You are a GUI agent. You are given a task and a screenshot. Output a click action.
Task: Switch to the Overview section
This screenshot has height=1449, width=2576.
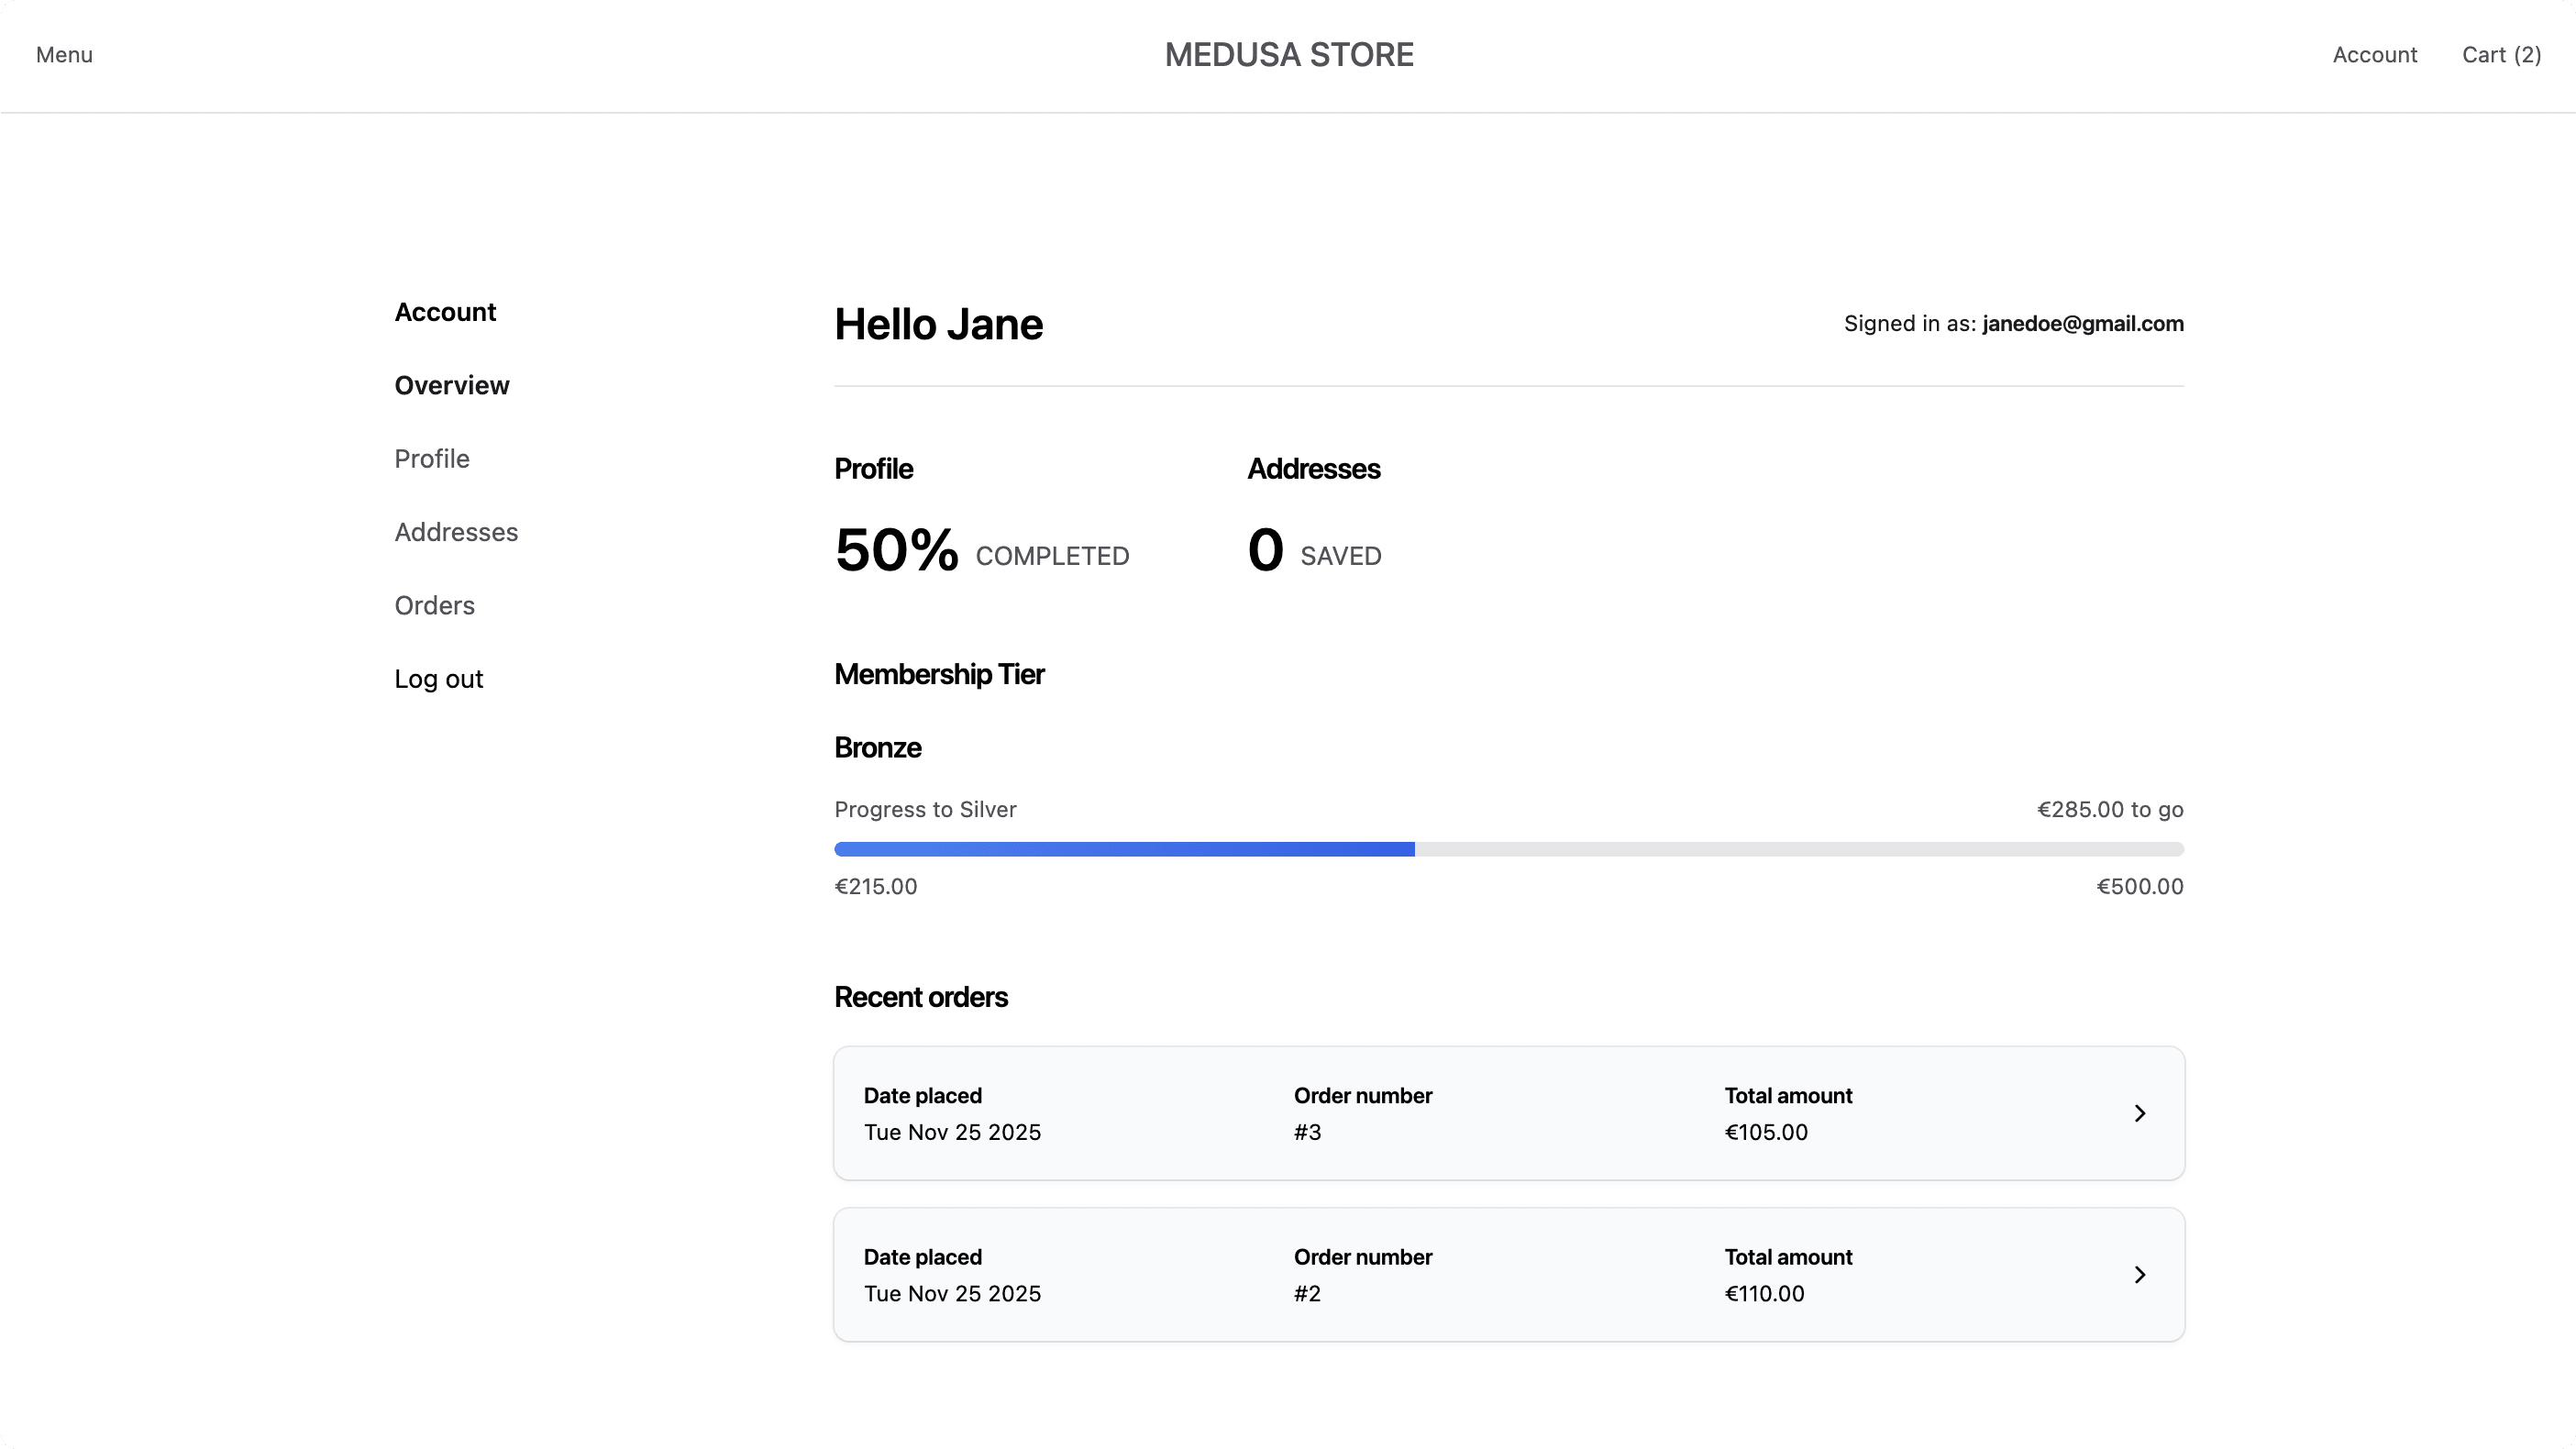[451, 385]
